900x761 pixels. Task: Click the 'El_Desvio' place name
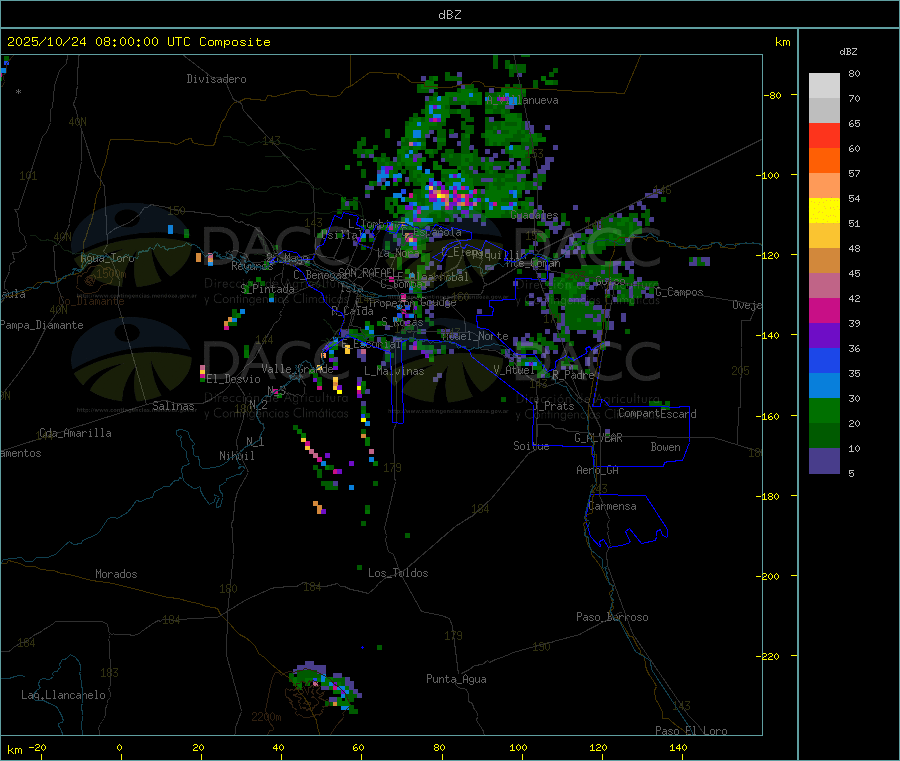click(233, 379)
